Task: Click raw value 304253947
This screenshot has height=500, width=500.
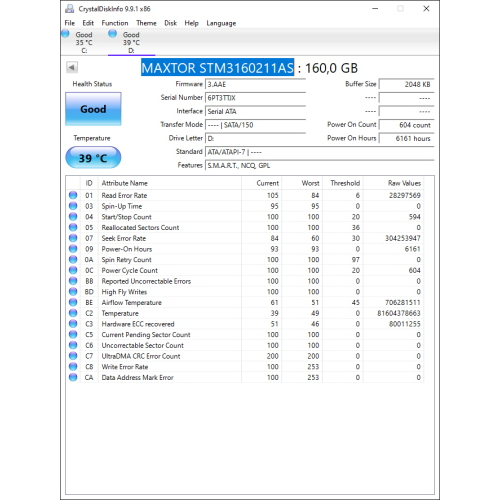Action: click(x=403, y=238)
